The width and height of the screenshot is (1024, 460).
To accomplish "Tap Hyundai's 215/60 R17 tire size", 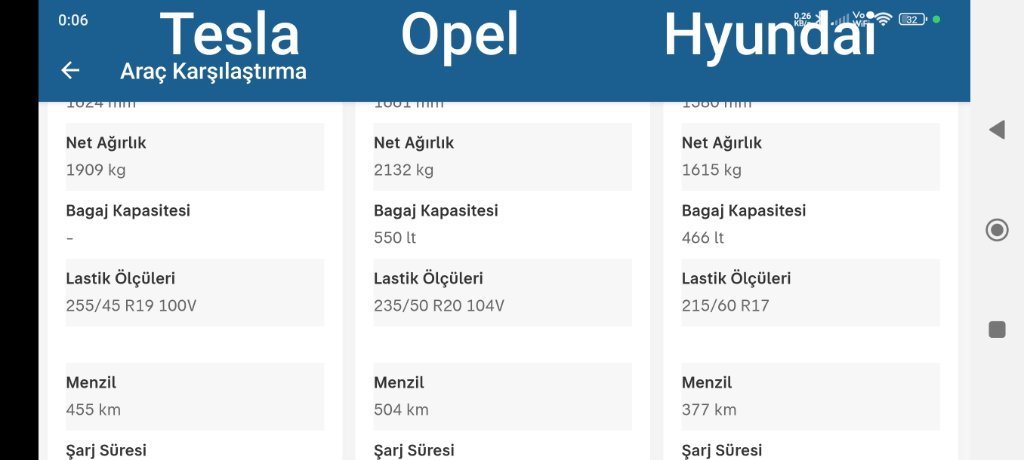I will point(726,305).
